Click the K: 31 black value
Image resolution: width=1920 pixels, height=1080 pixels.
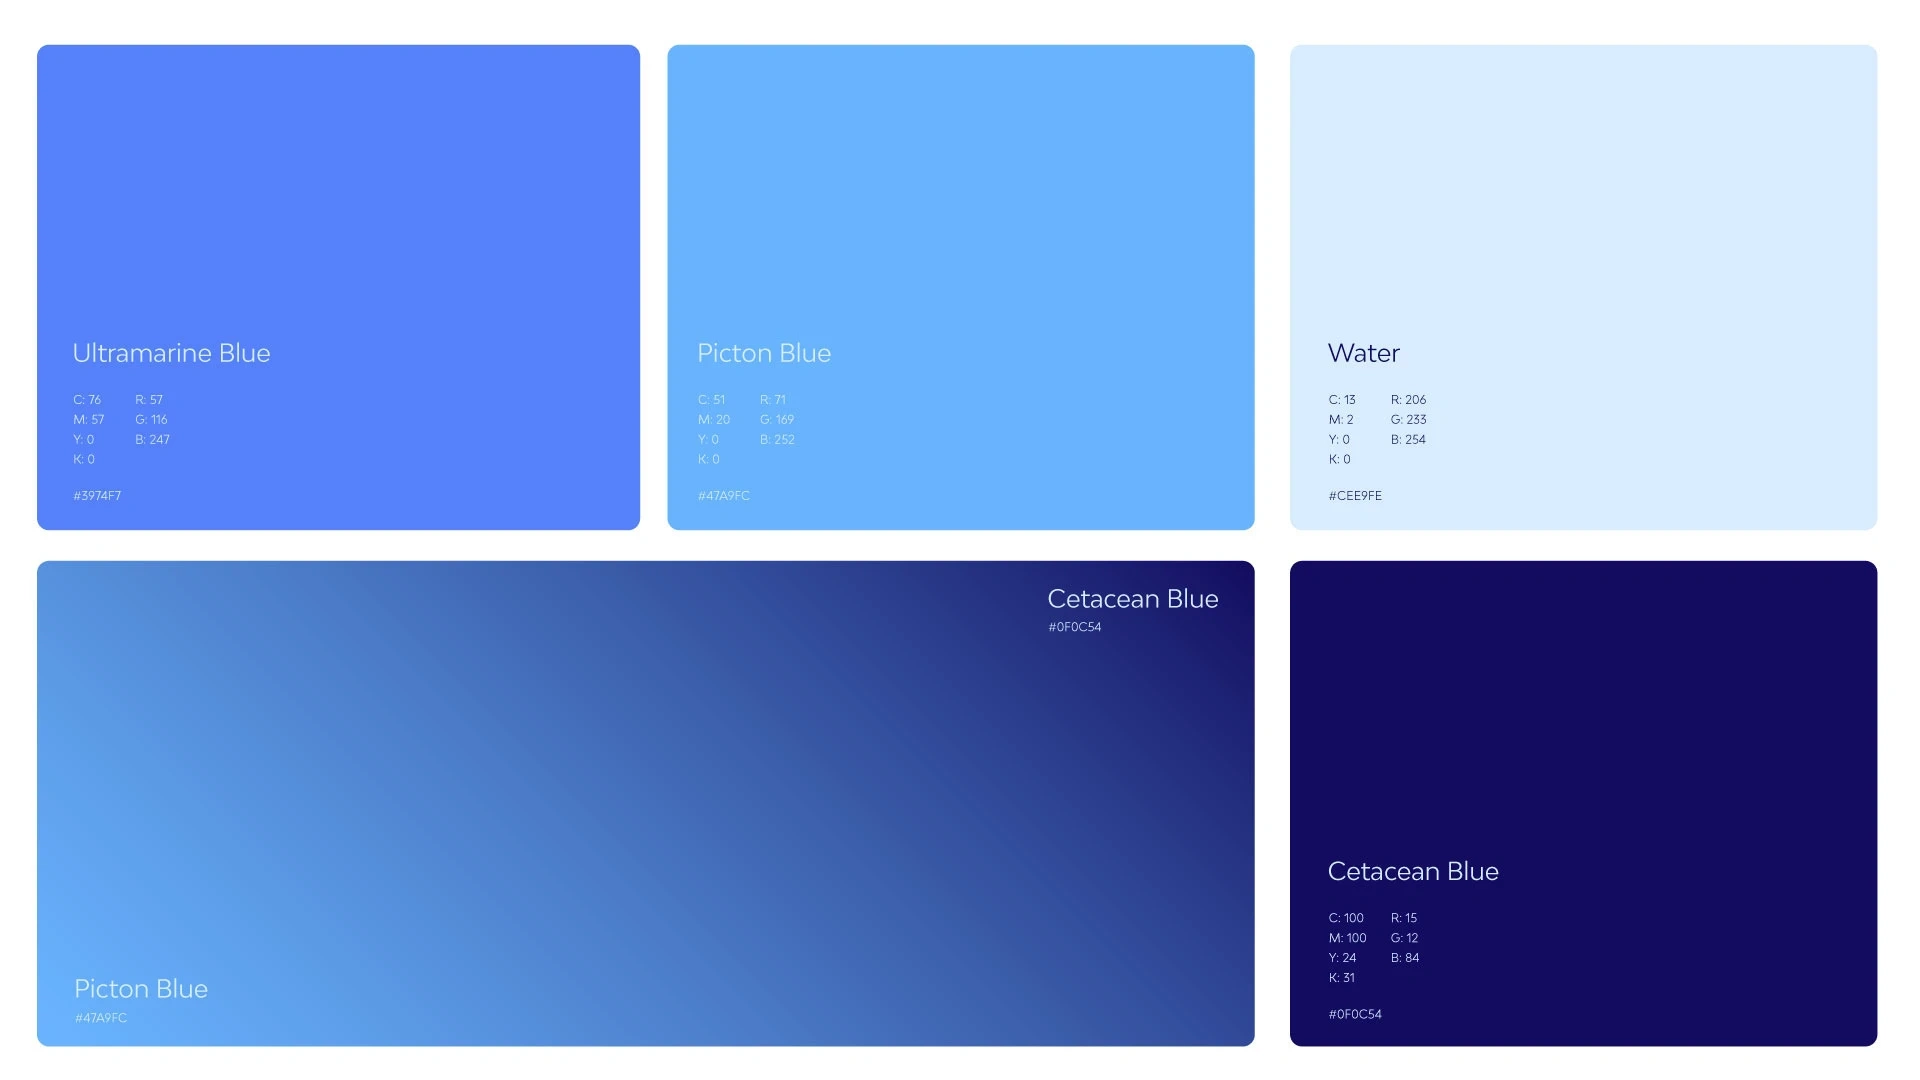pyautogui.click(x=1341, y=978)
